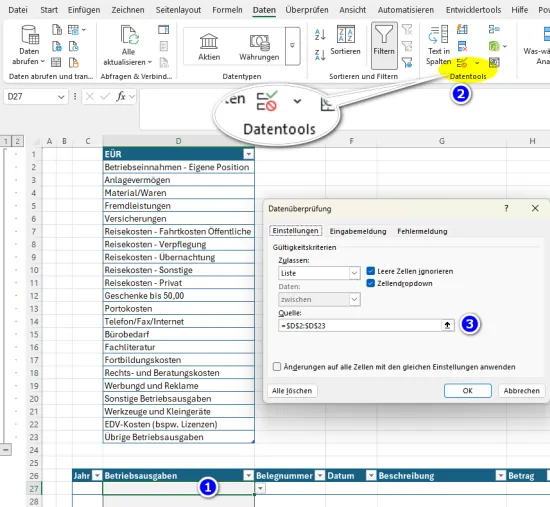Image resolution: width=550 pixels, height=507 pixels.
Task: Click the dialog help question mark
Action: pos(506,208)
